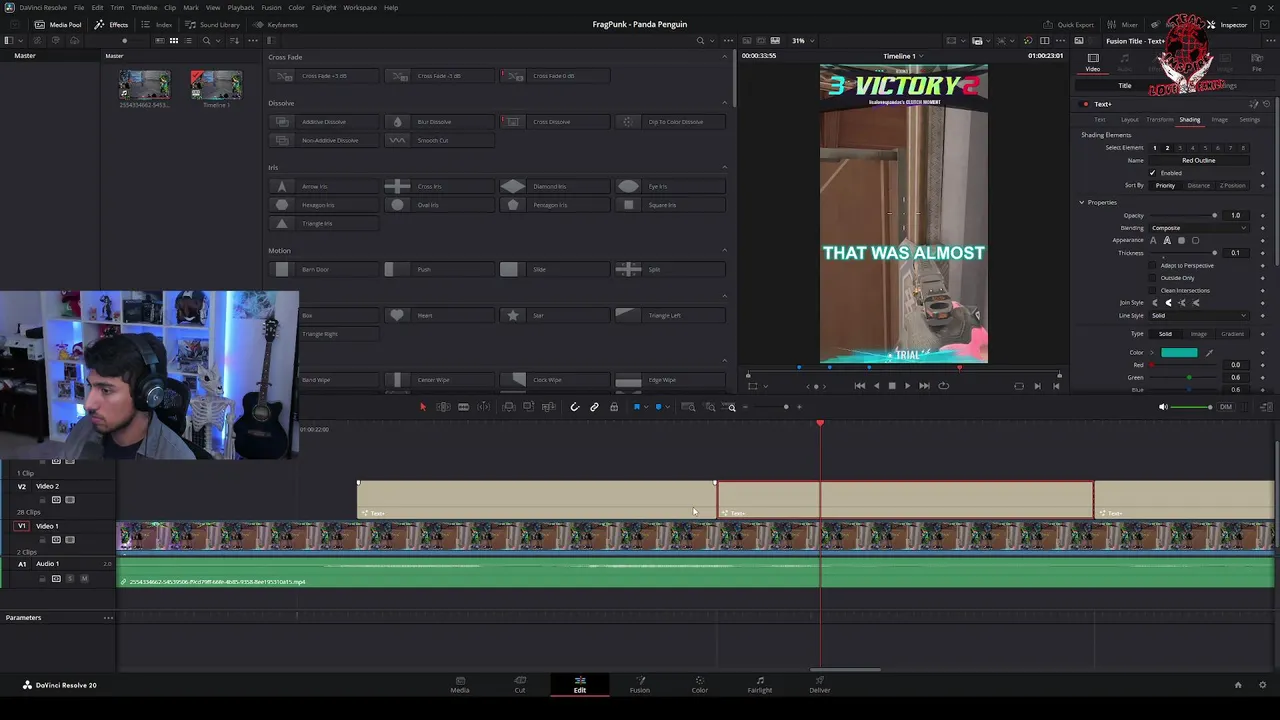This screenshot has width=1280, height=720.
Task: Select shading element 1
Action: pos(1154,148)
